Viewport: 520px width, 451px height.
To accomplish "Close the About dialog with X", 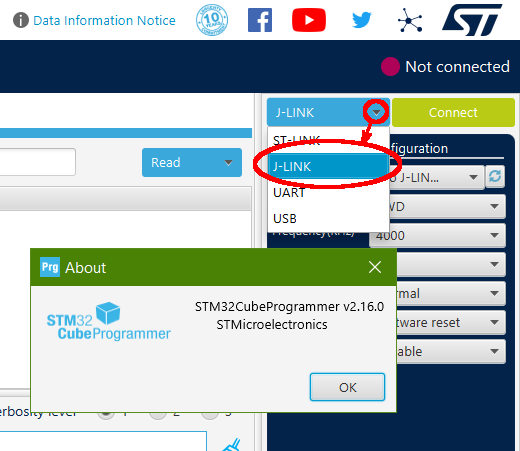I will pyautogui.click(x=375, y=267).
